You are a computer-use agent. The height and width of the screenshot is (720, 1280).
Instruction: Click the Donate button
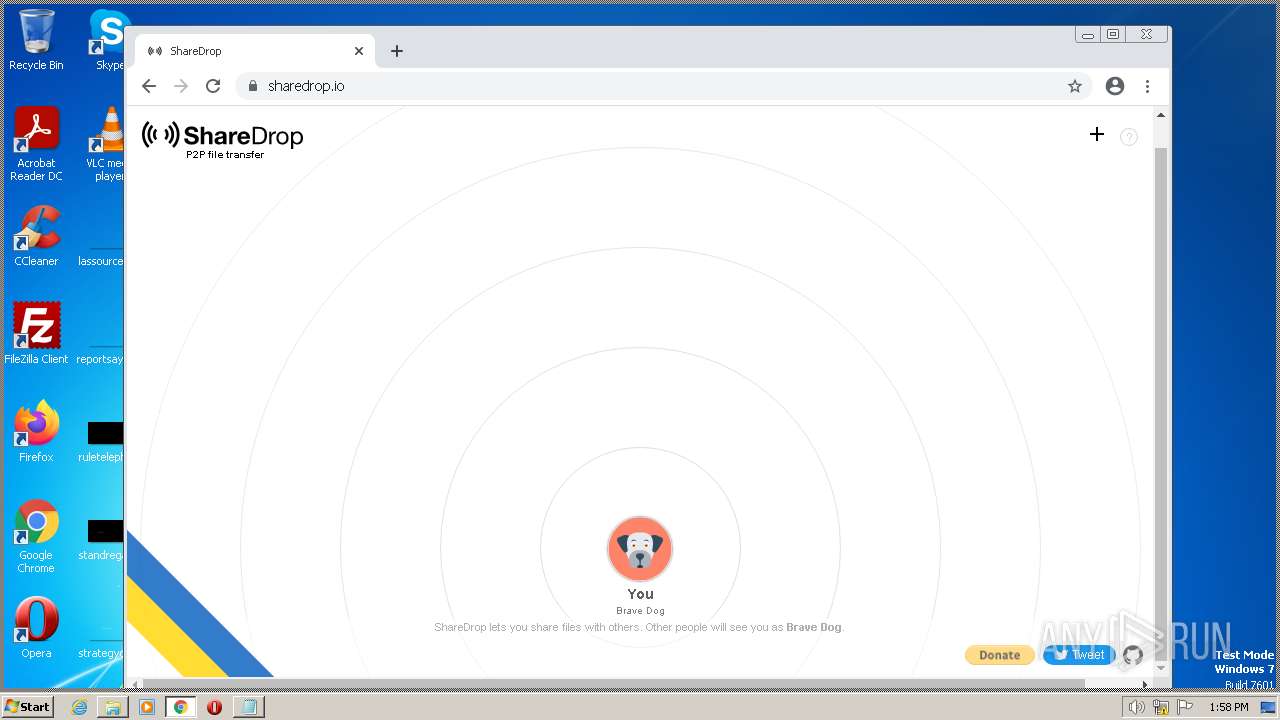coord(999,655)
